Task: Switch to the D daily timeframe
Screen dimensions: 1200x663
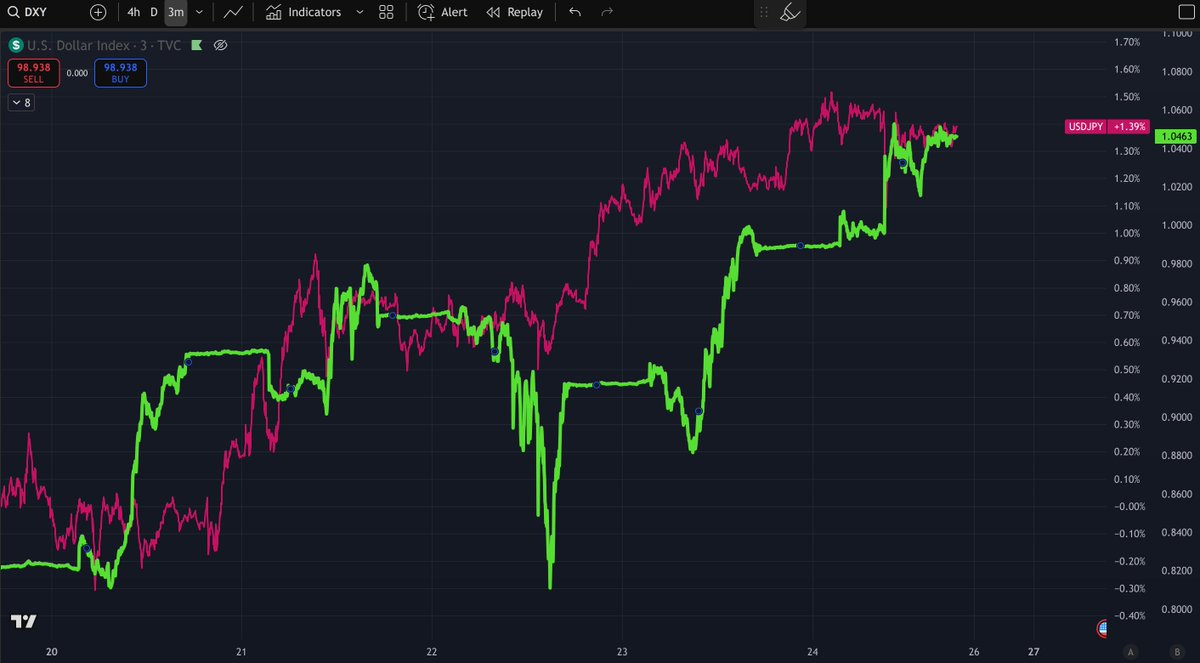Action: 154,12
